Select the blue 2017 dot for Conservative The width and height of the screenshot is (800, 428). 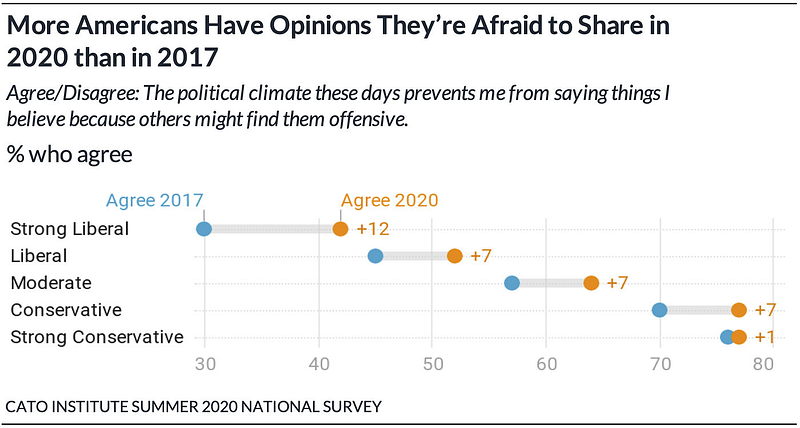tap(660, 310)
